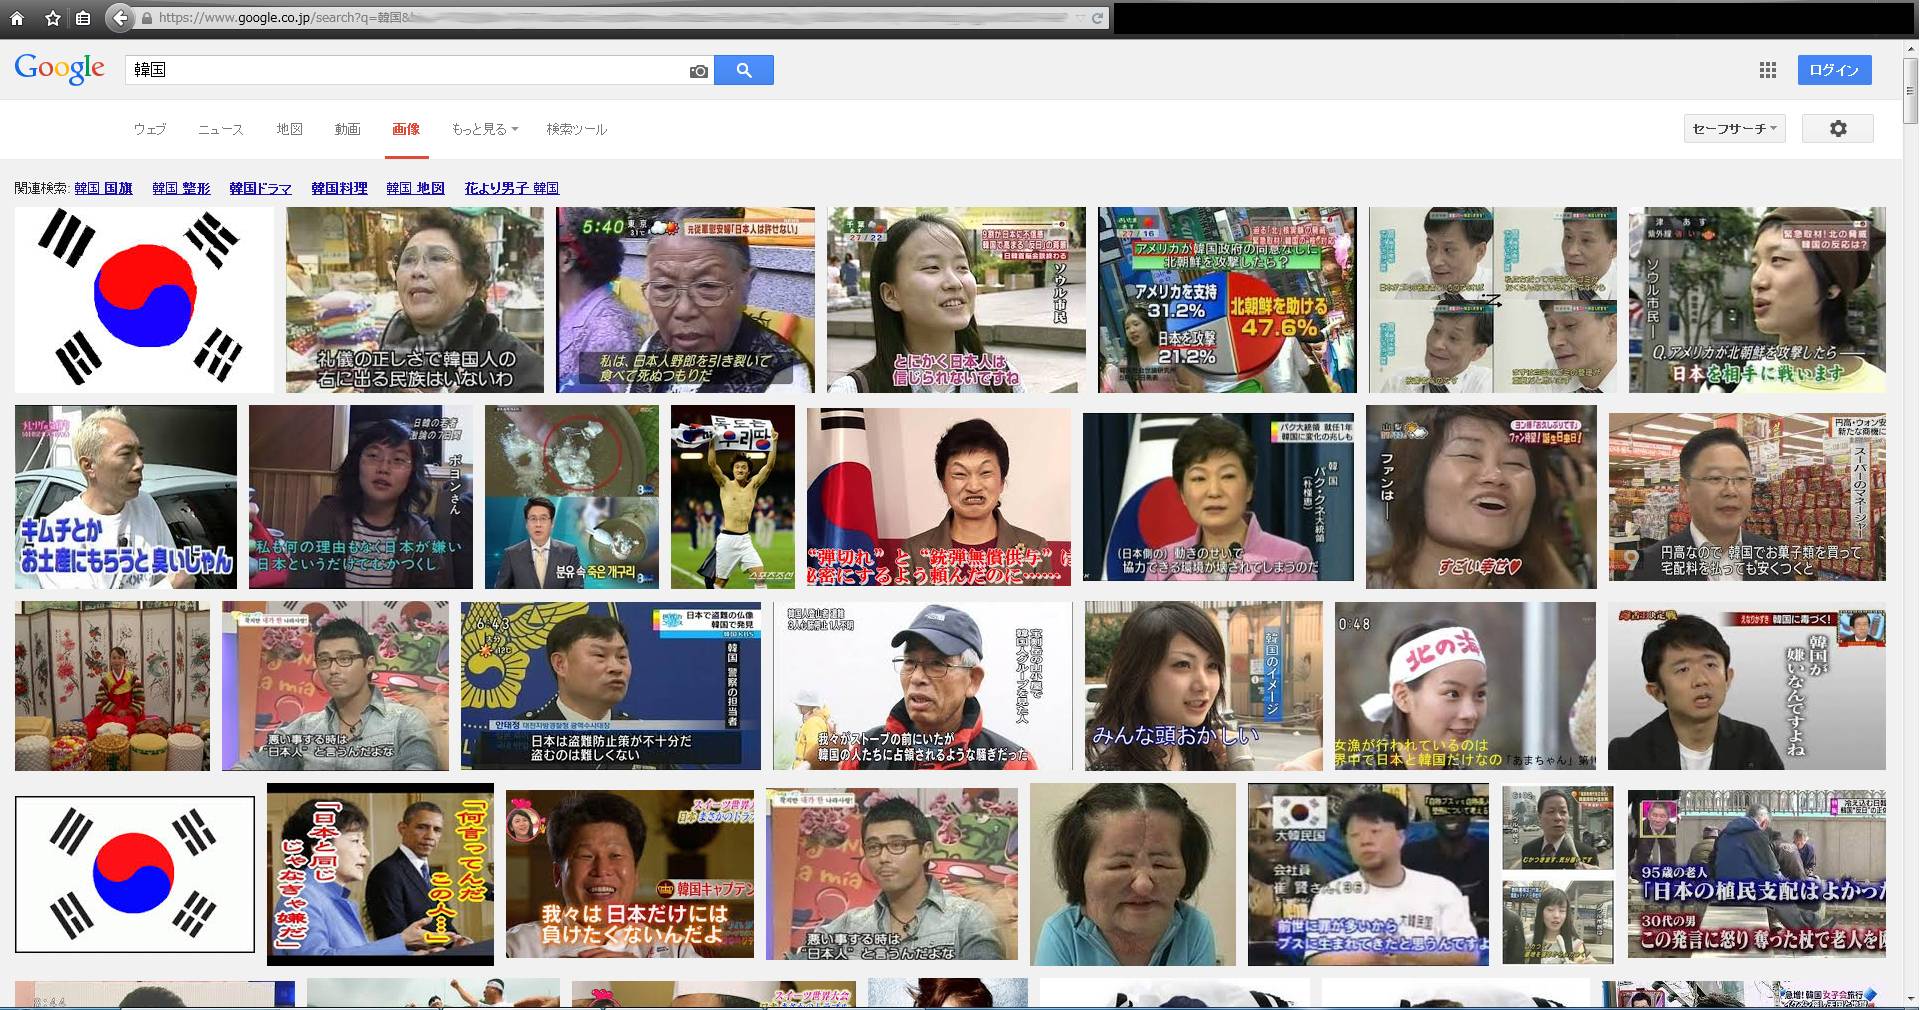Click inside the search box containing 韓国

point(400,70)
